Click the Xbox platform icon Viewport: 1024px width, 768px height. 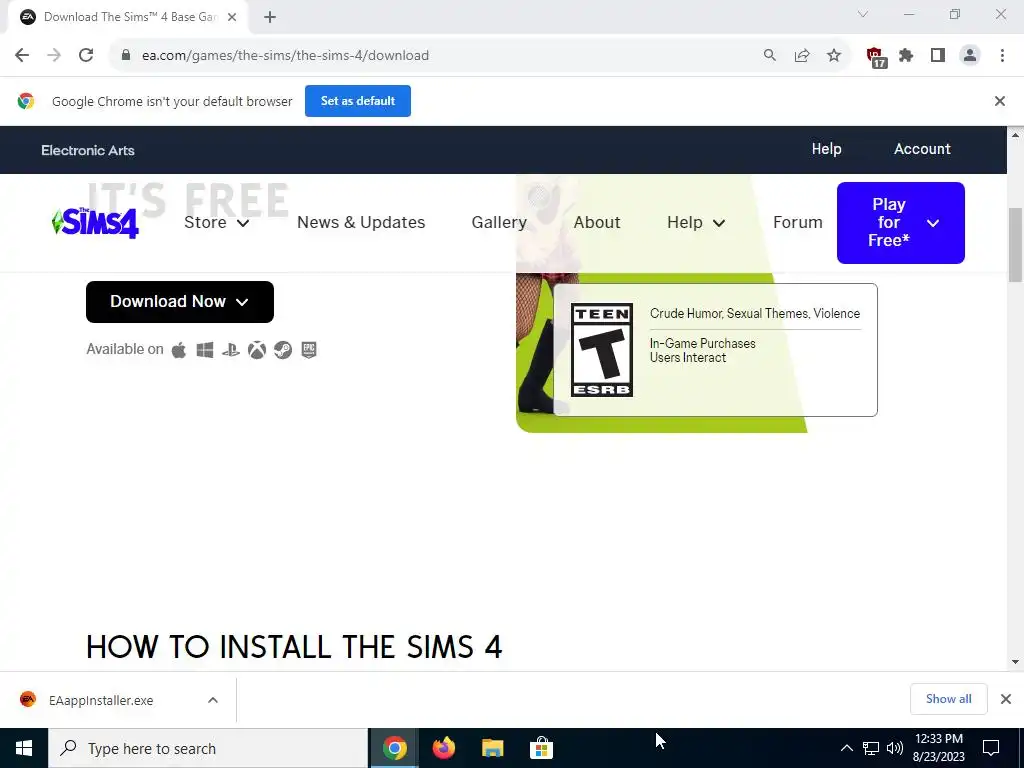tap(257, 350)
